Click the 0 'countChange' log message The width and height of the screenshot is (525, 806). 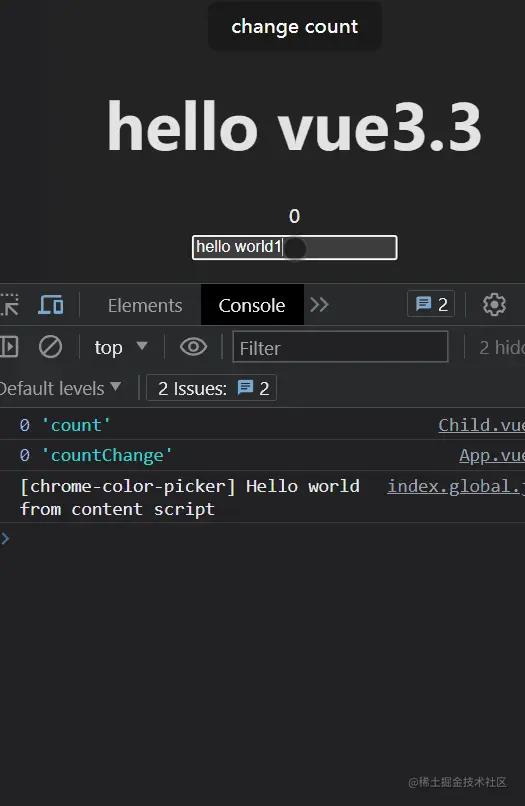point(96,455)
